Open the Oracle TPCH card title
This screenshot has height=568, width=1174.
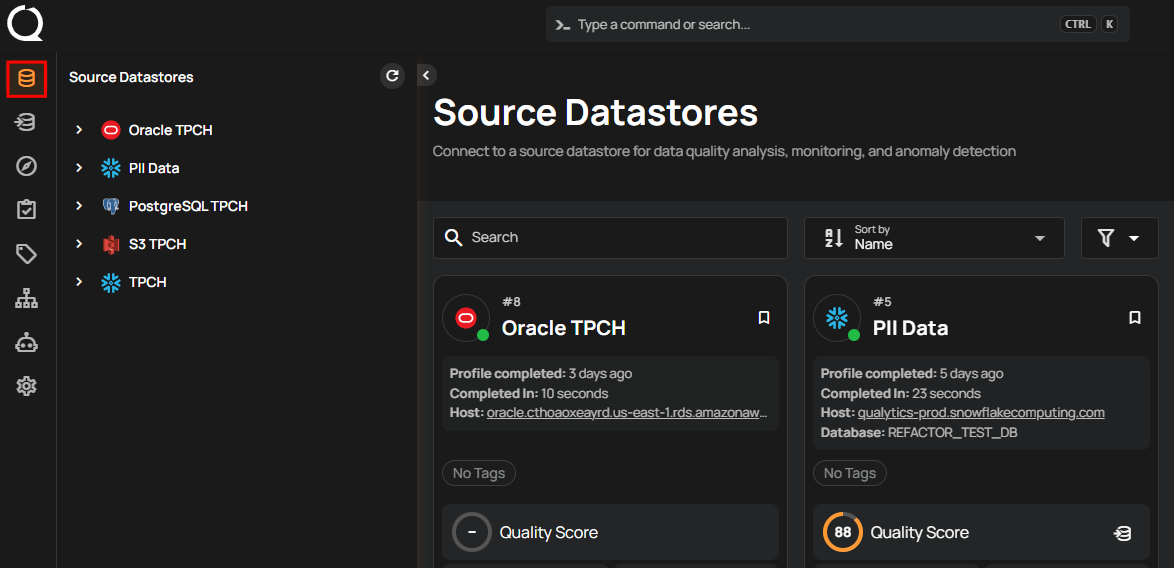tap(564, 328)
